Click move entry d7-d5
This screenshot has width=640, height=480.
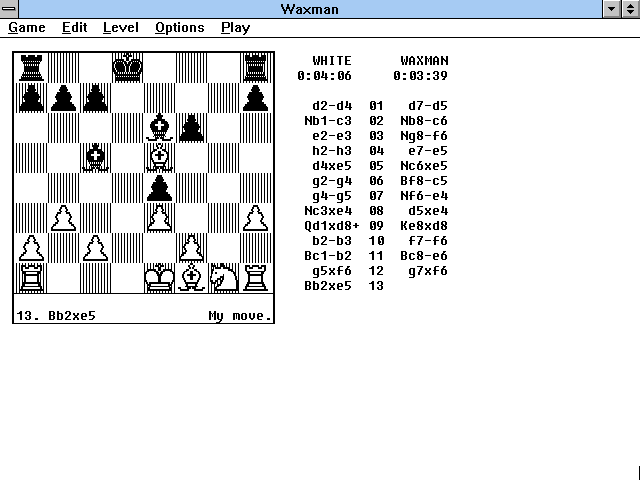pos(428,106)
